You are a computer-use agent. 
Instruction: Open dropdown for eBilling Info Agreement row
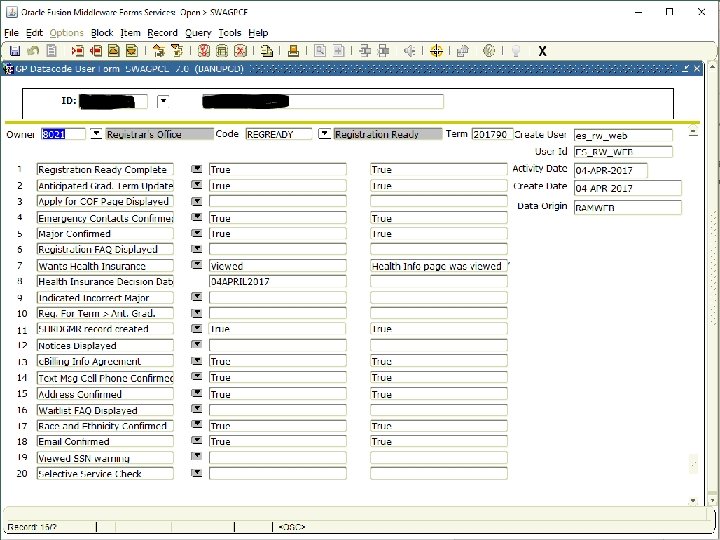[197, 361]
